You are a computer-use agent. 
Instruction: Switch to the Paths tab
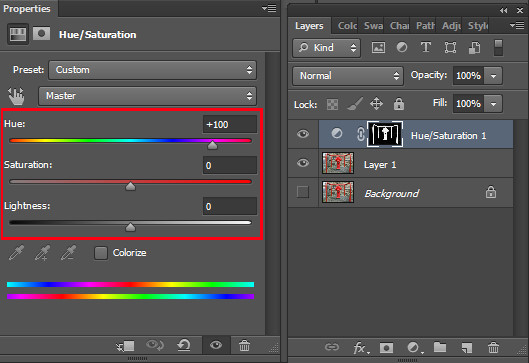click(x=425, y=26)
